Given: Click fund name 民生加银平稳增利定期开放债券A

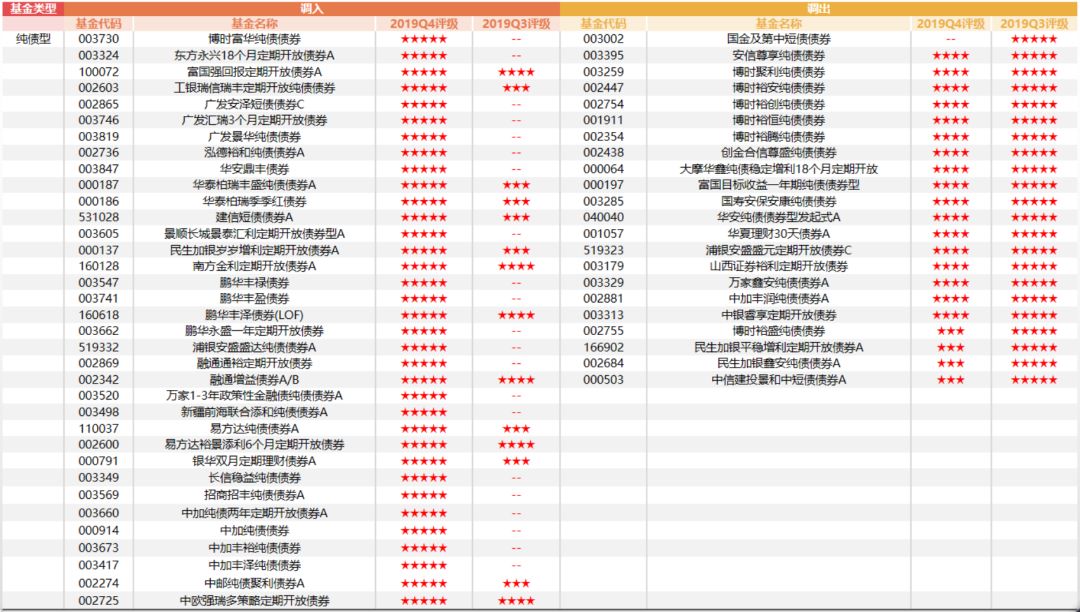Looking at the screenshot, I should 779,348.
